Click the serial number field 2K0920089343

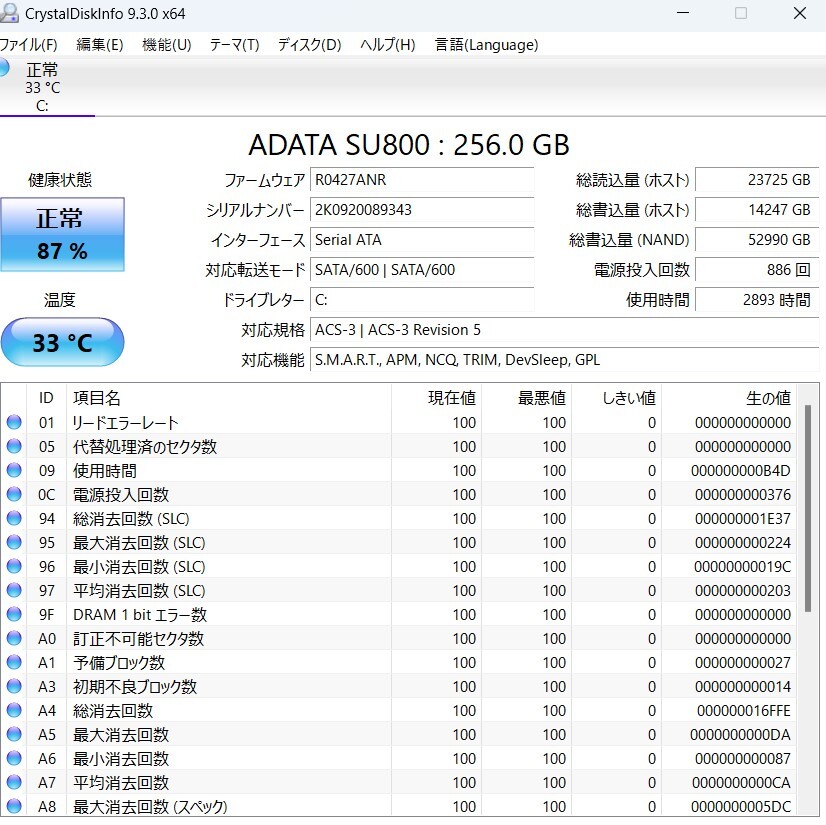tap(422, 210)
